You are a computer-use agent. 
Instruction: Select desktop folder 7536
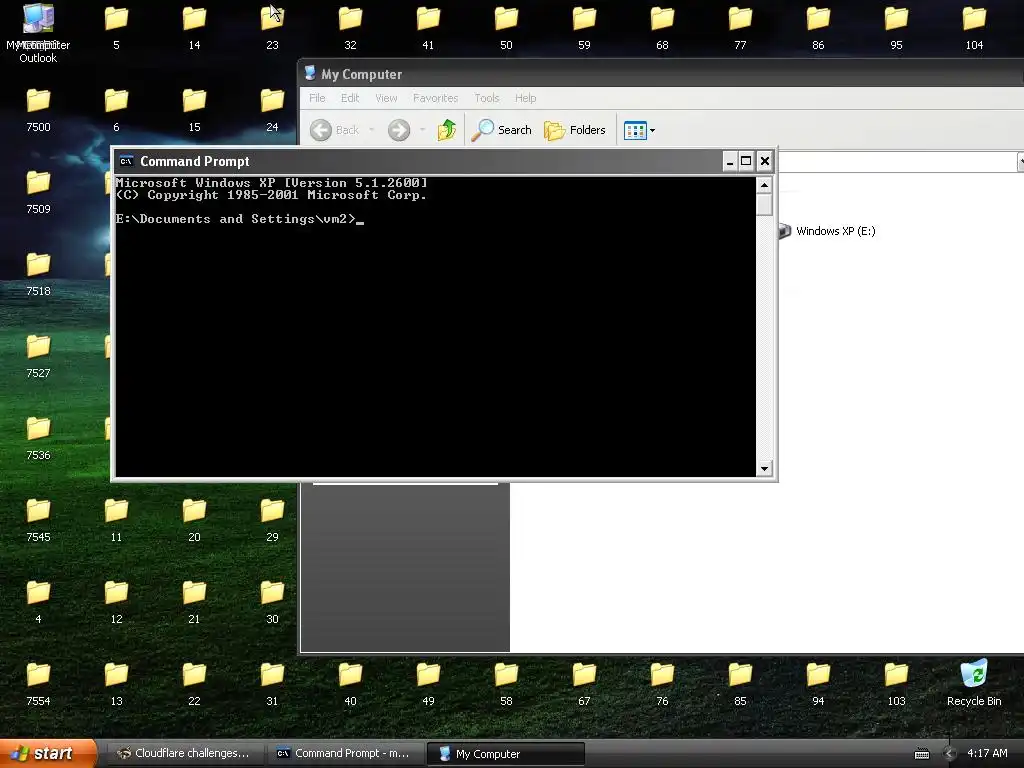[38, 439]
